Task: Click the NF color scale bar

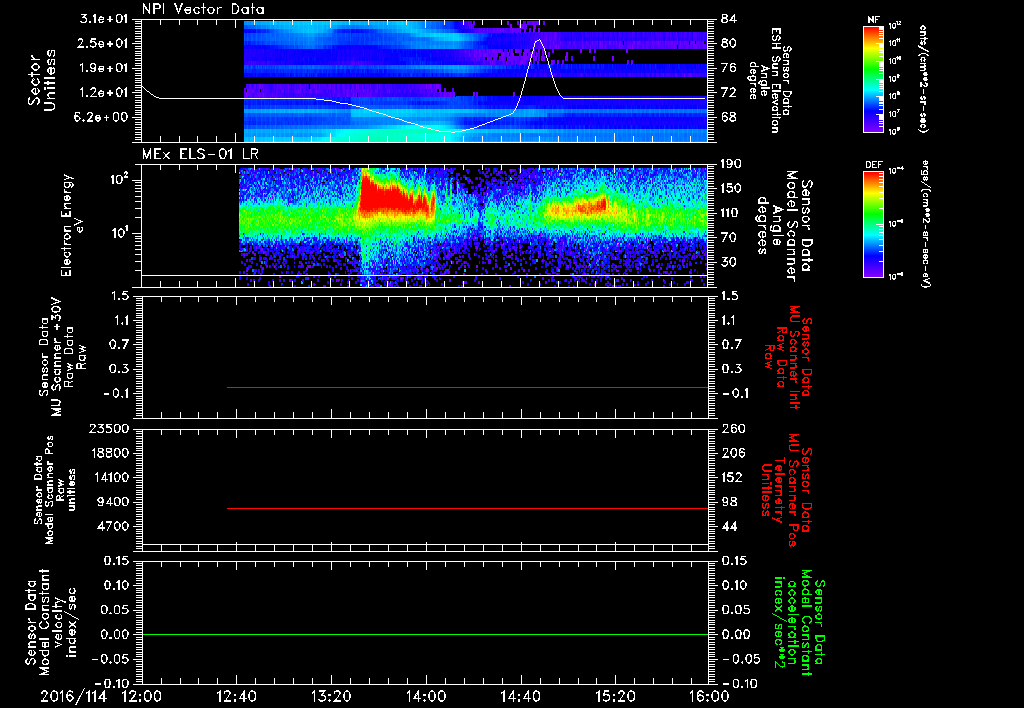Action: pyautogui.click(x=873, y=78)
